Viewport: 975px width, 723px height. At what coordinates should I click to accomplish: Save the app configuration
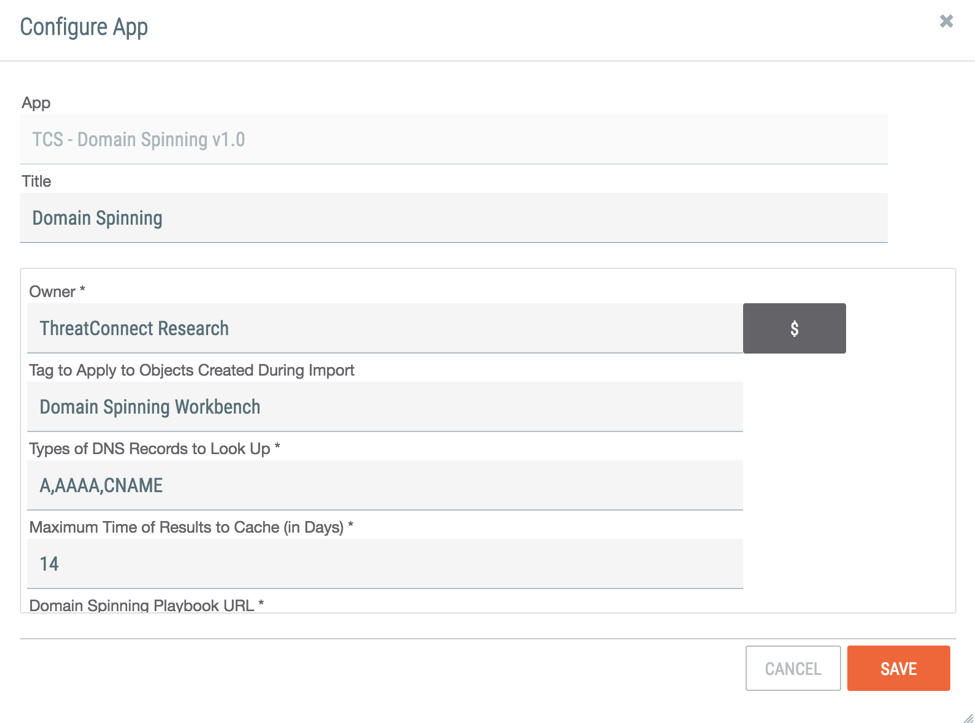click(899, 668)
